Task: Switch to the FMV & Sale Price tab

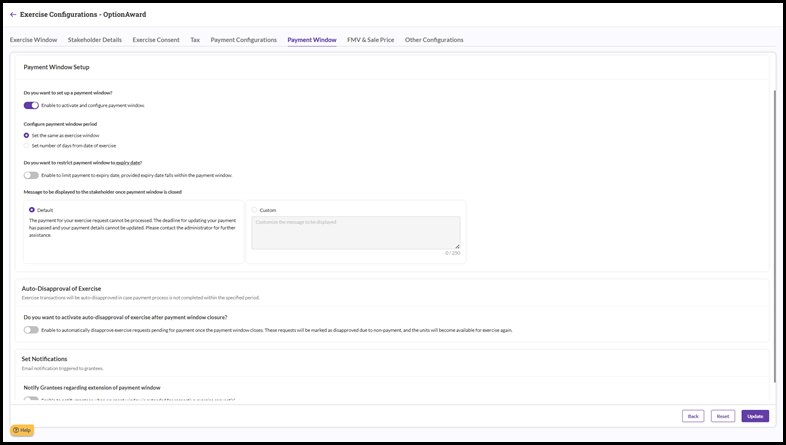Action: [x=370, y=40]
